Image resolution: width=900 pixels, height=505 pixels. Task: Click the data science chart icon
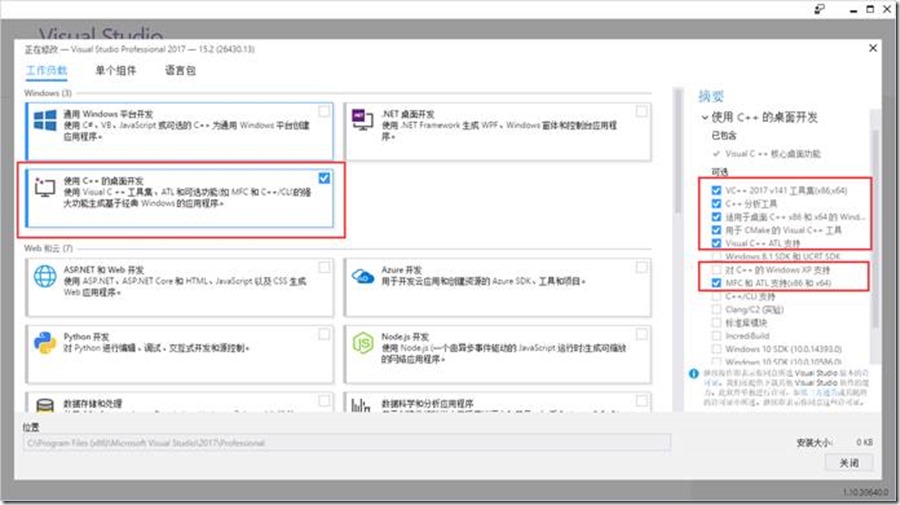360,405
